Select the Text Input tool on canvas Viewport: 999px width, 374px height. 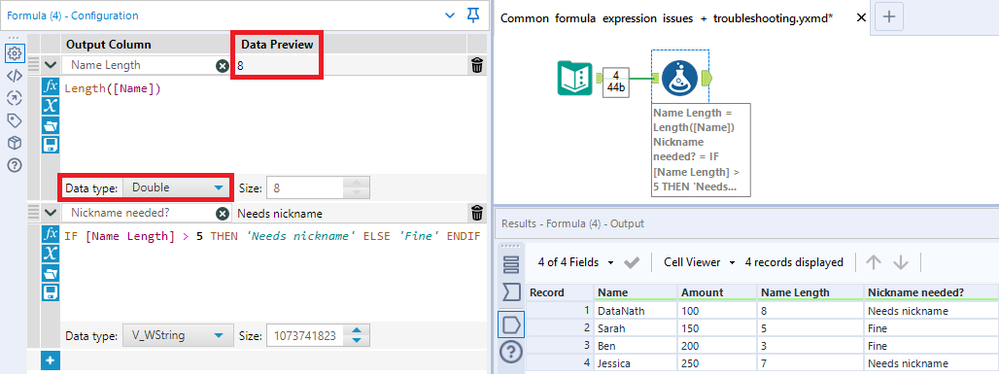point(575,78)
